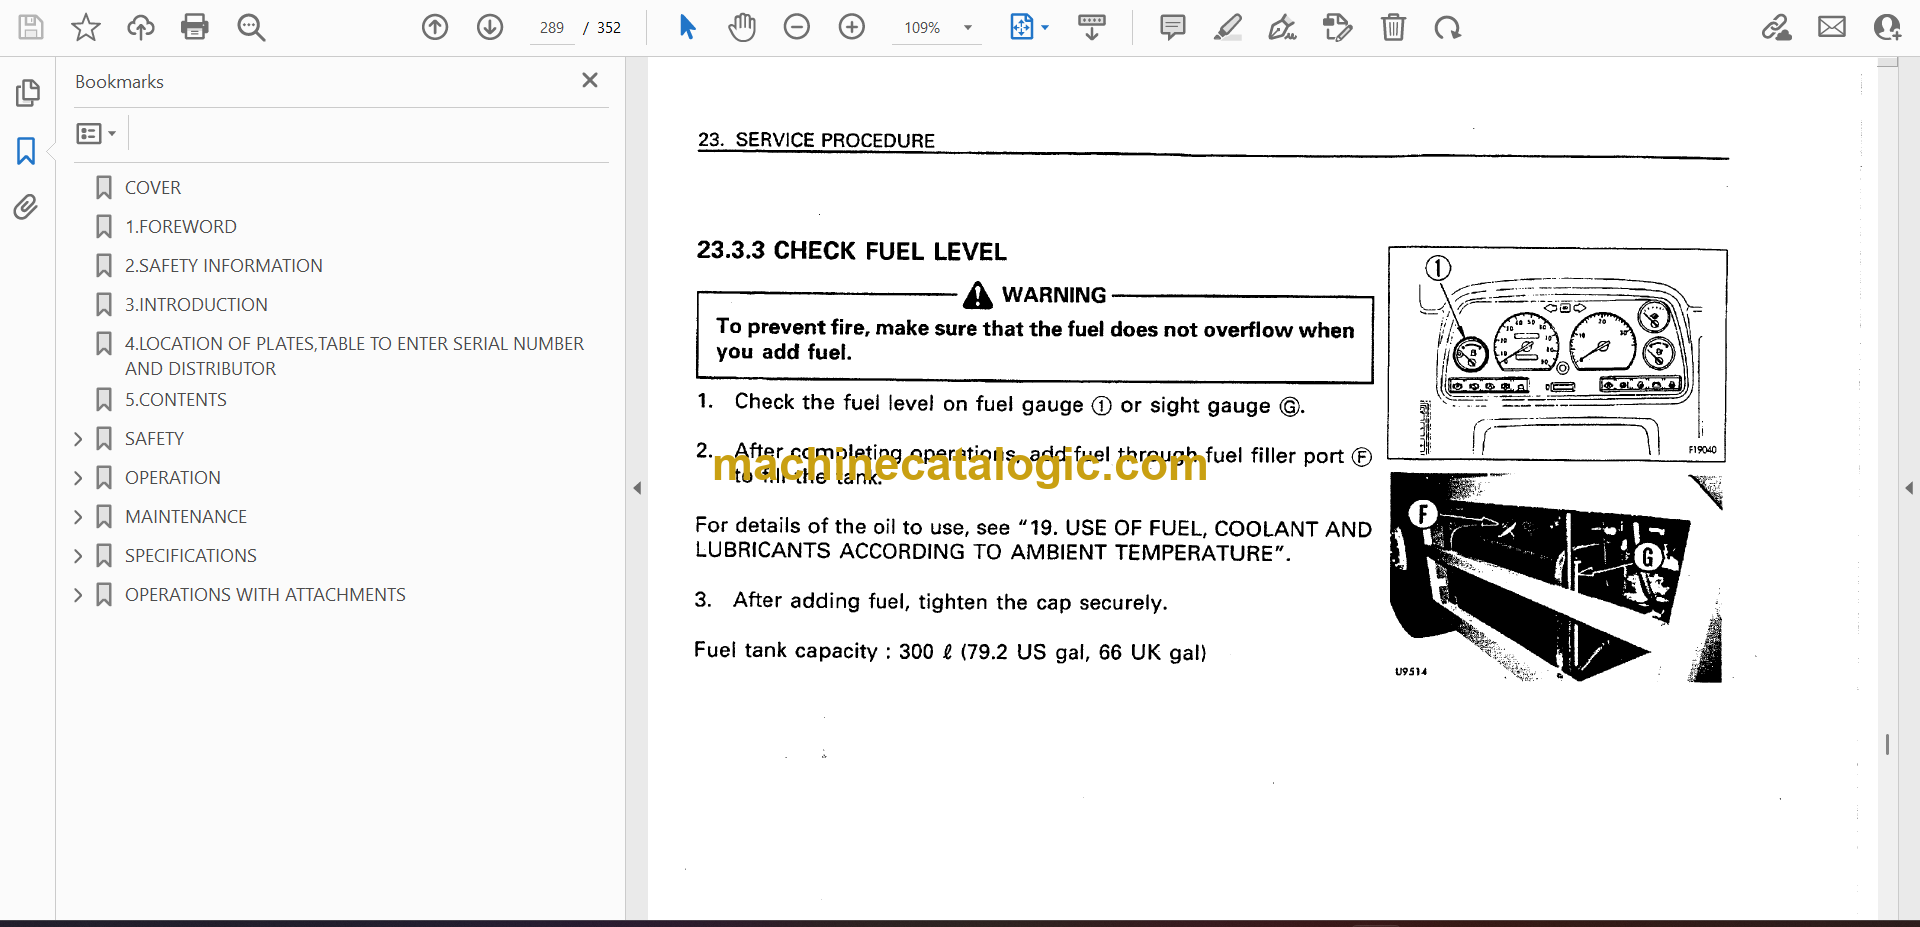1920x927 pixels.
Task: Click the '23.3.3 CHECK FUEL LEVEL' heading
Action: click(851, 250)
